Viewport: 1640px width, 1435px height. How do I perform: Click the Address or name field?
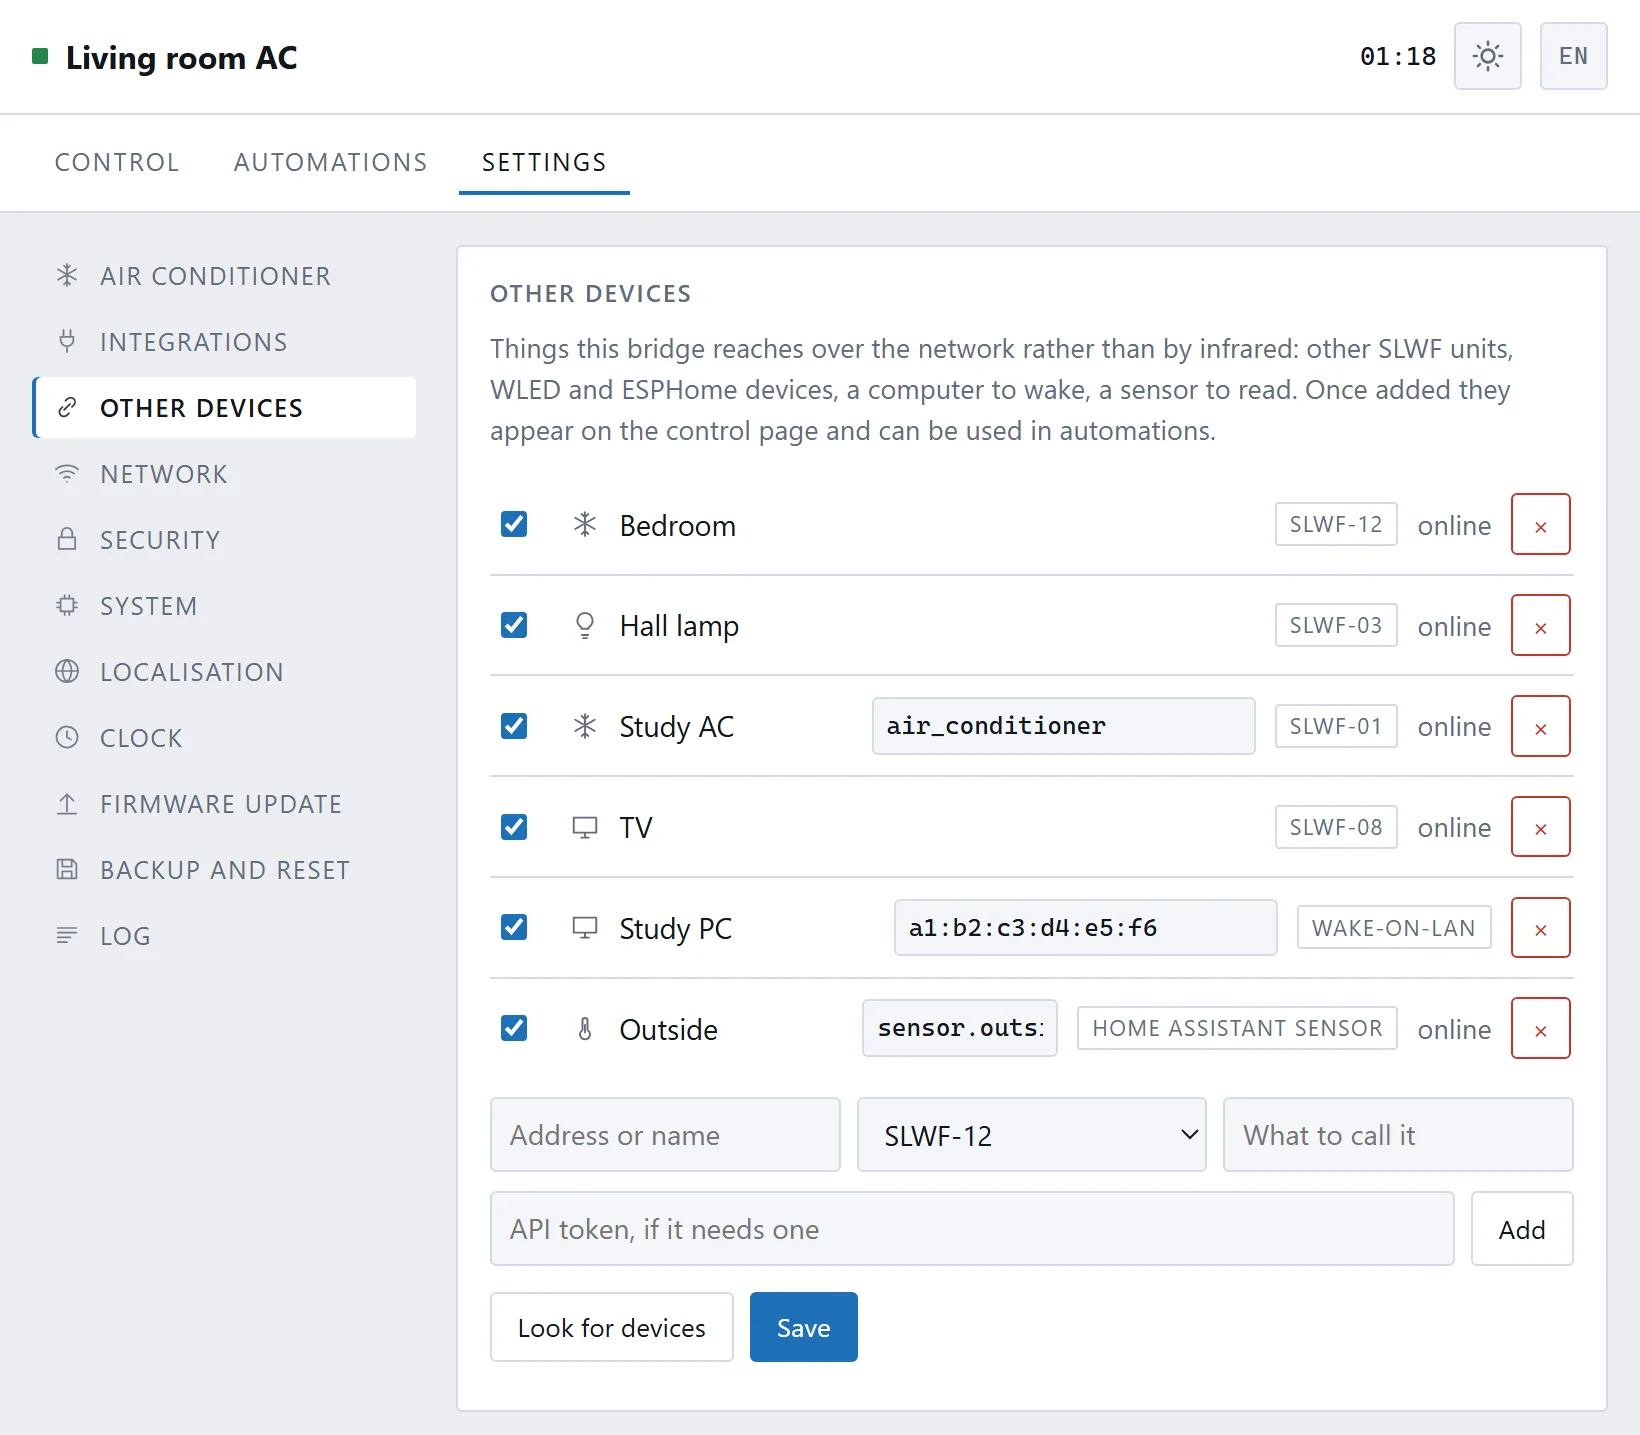coord(665,1135)
